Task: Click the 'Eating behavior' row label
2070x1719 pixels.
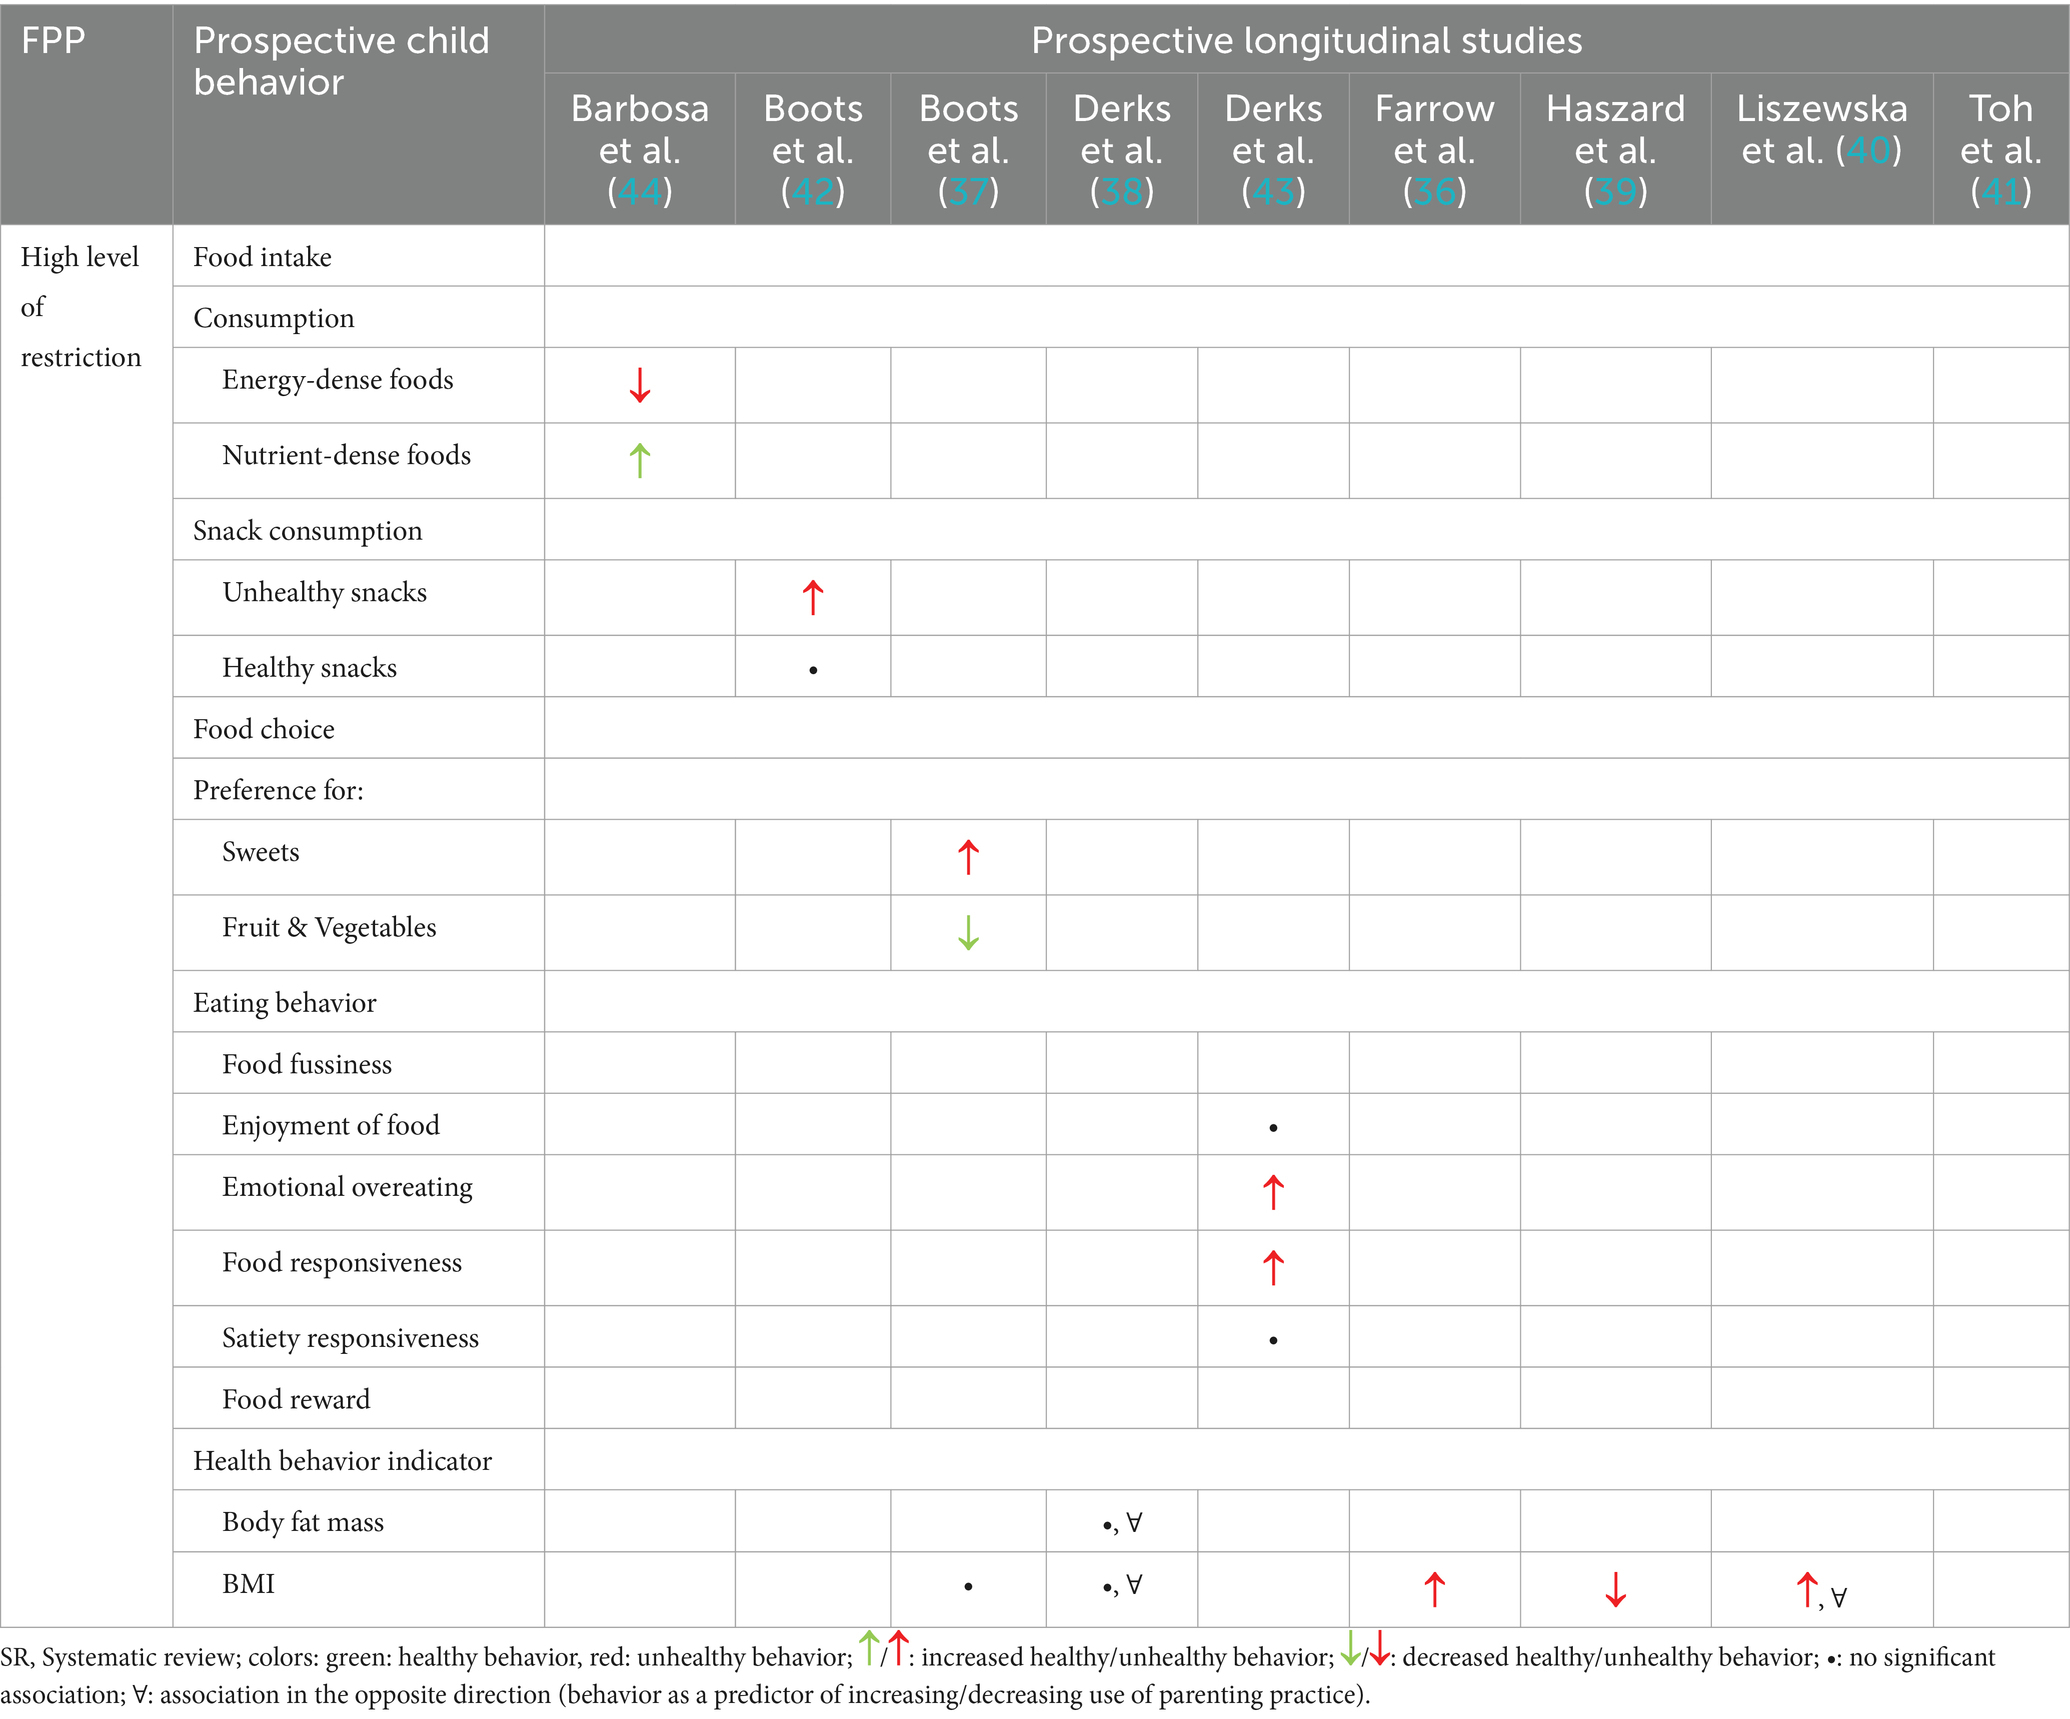Action: 285,1003
